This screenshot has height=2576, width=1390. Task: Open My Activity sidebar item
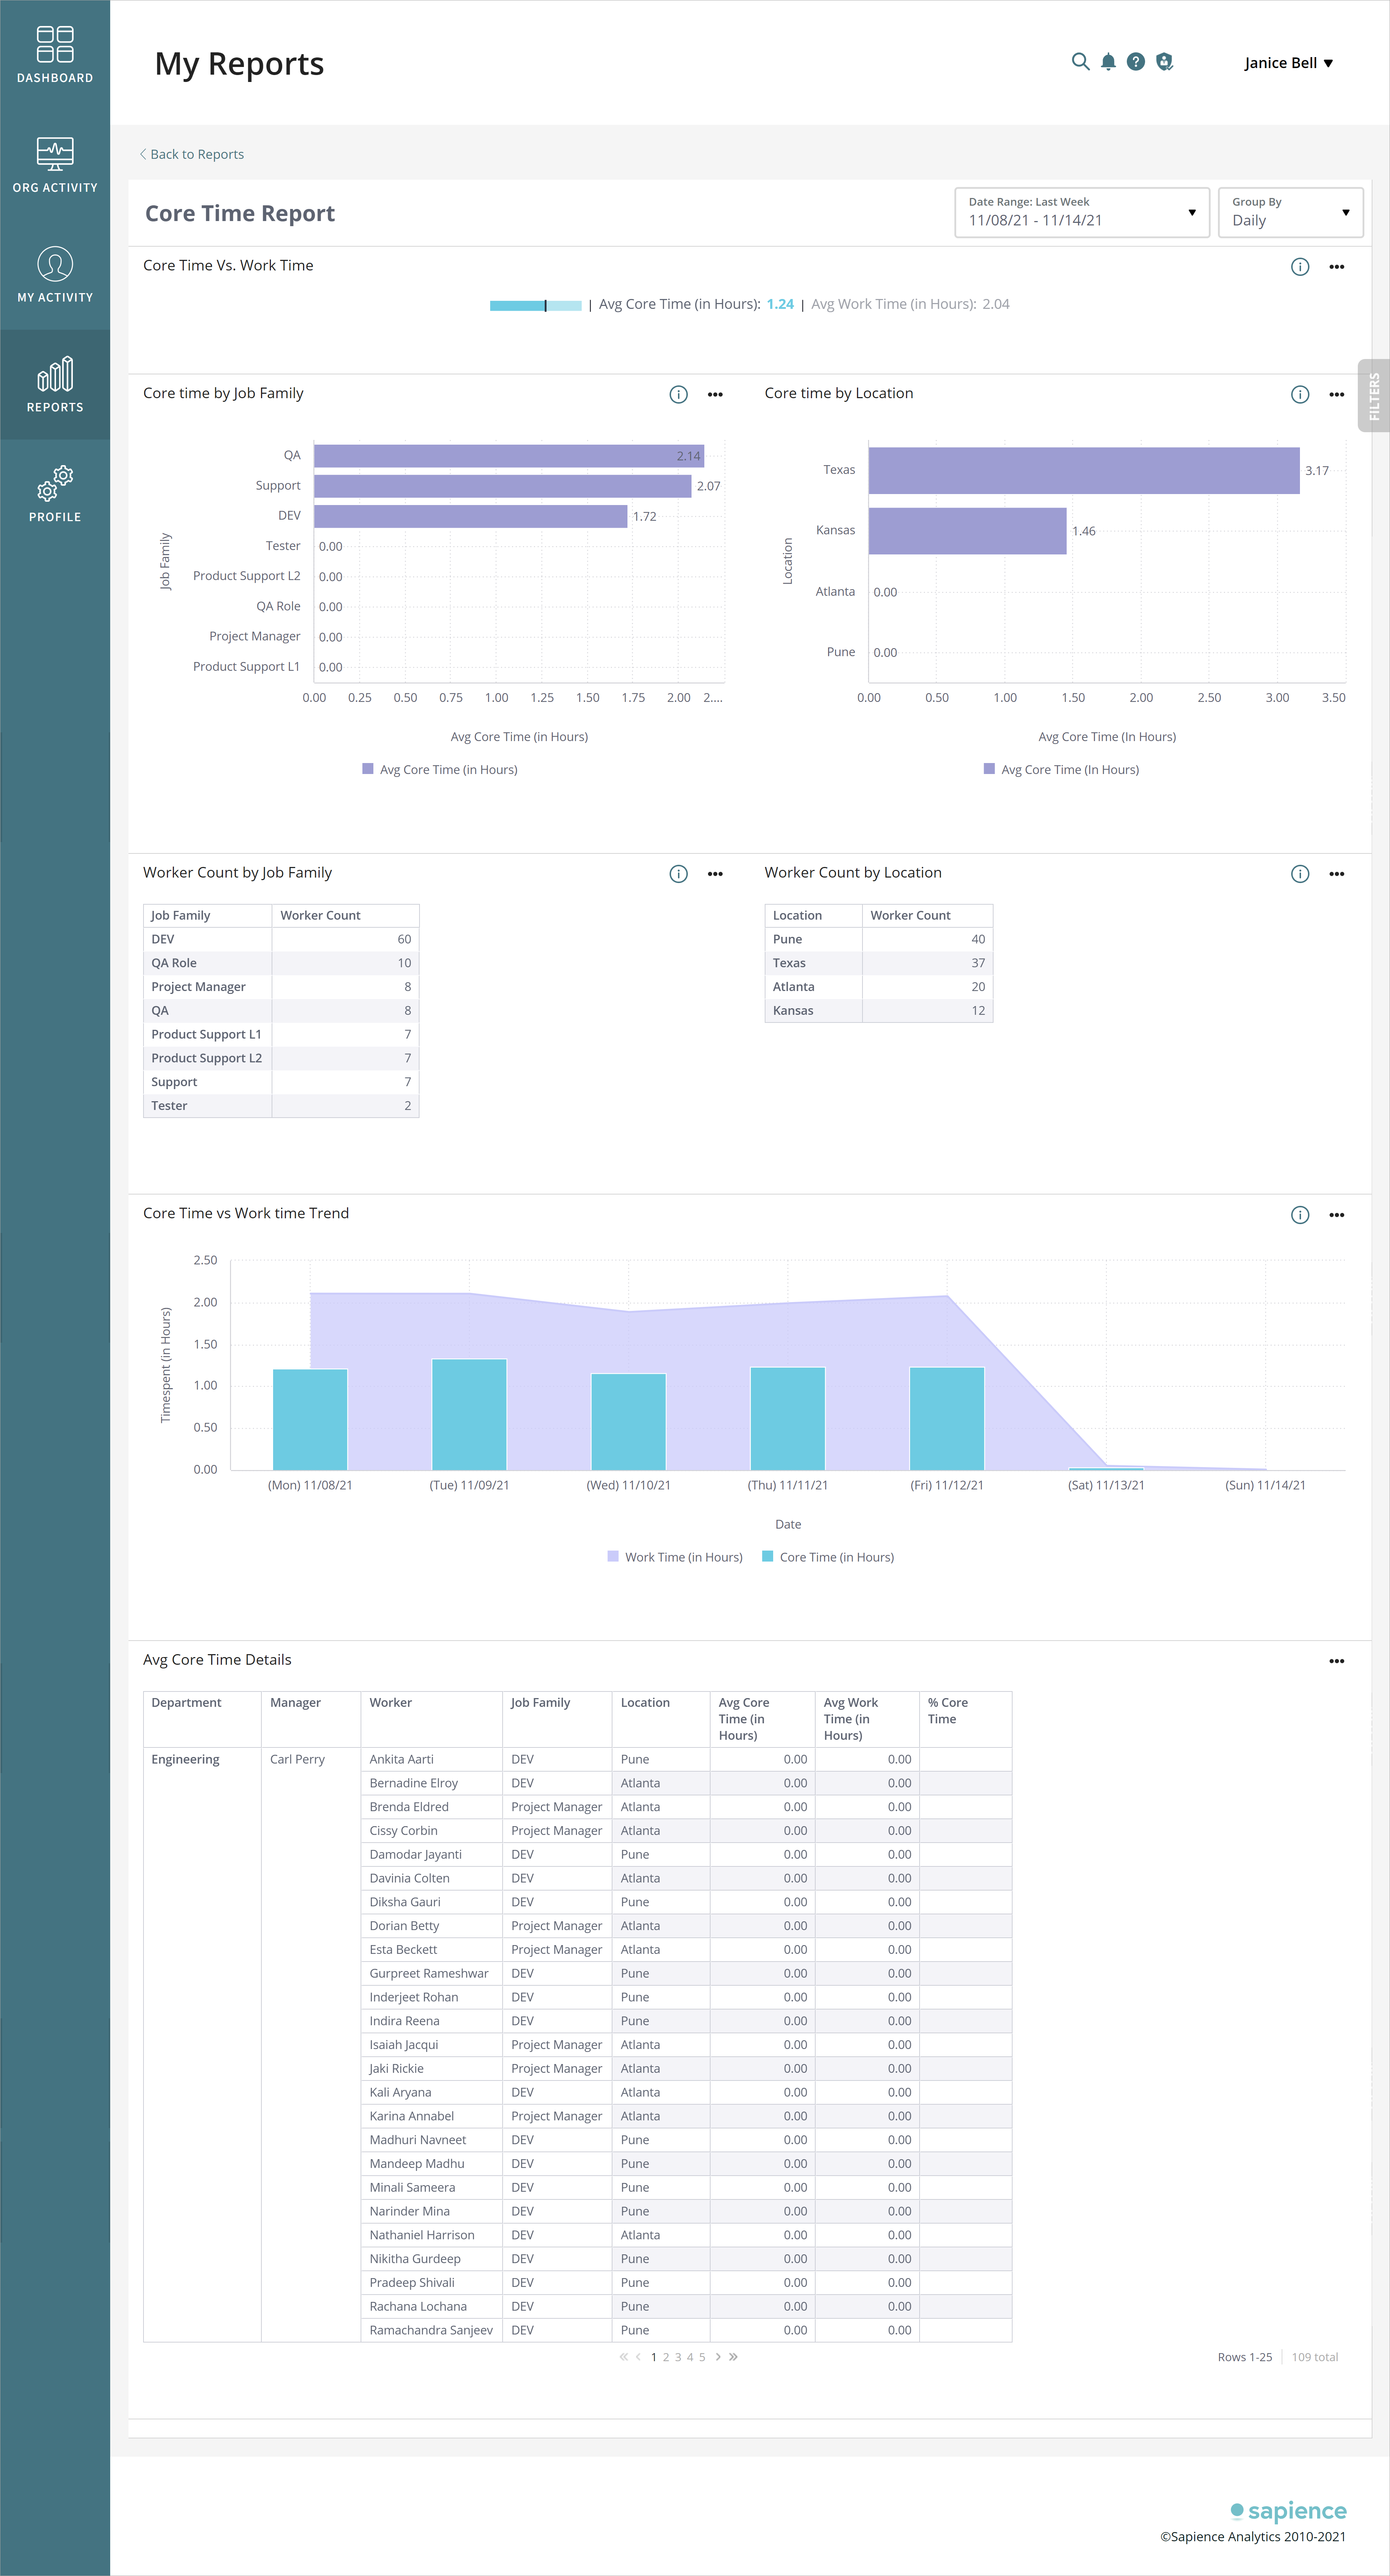(x=55, y=275)
